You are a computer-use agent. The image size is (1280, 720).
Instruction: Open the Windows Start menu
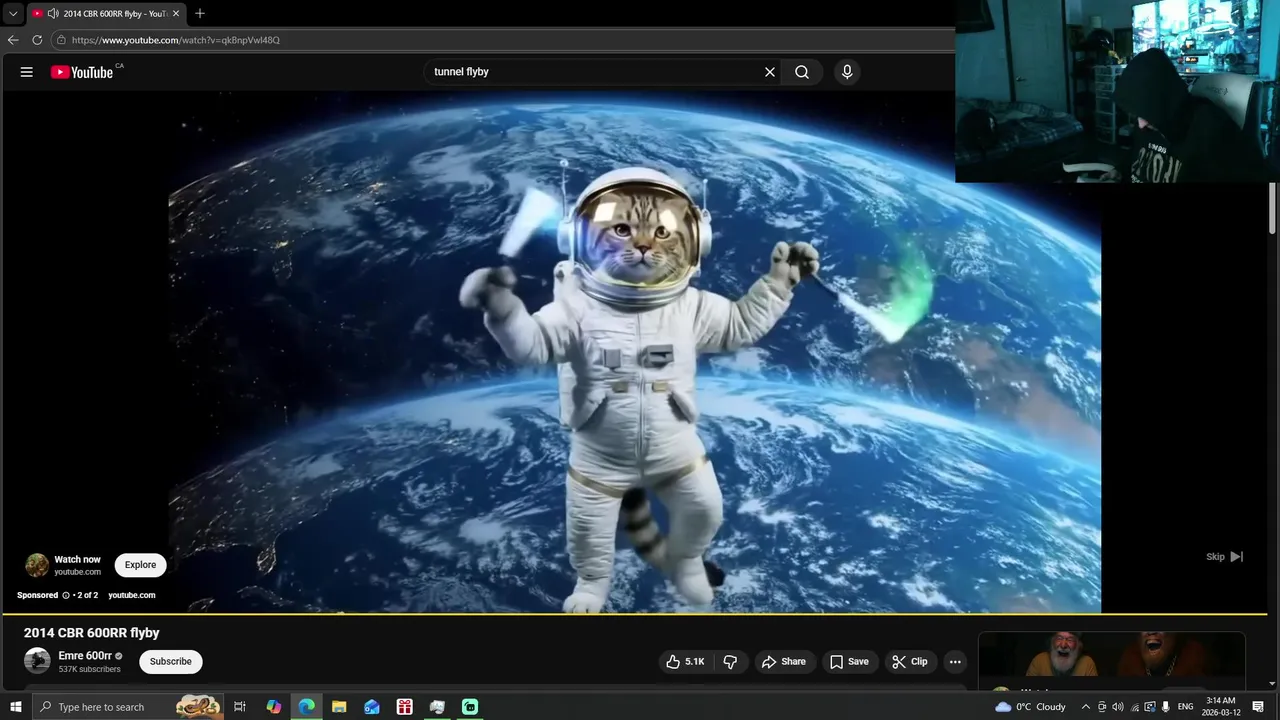tap(15, 707)
